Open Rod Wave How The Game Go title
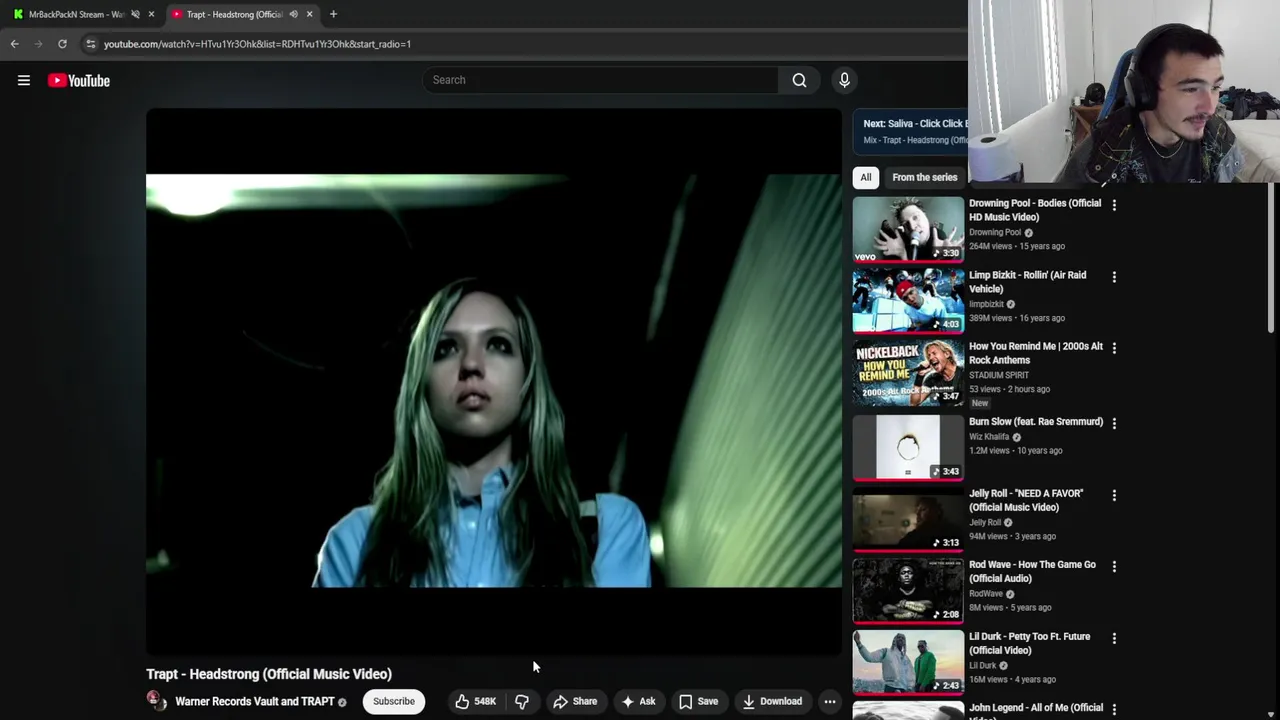The width and height of the screenshot is (1280, 720). [x=1032, y=571]
